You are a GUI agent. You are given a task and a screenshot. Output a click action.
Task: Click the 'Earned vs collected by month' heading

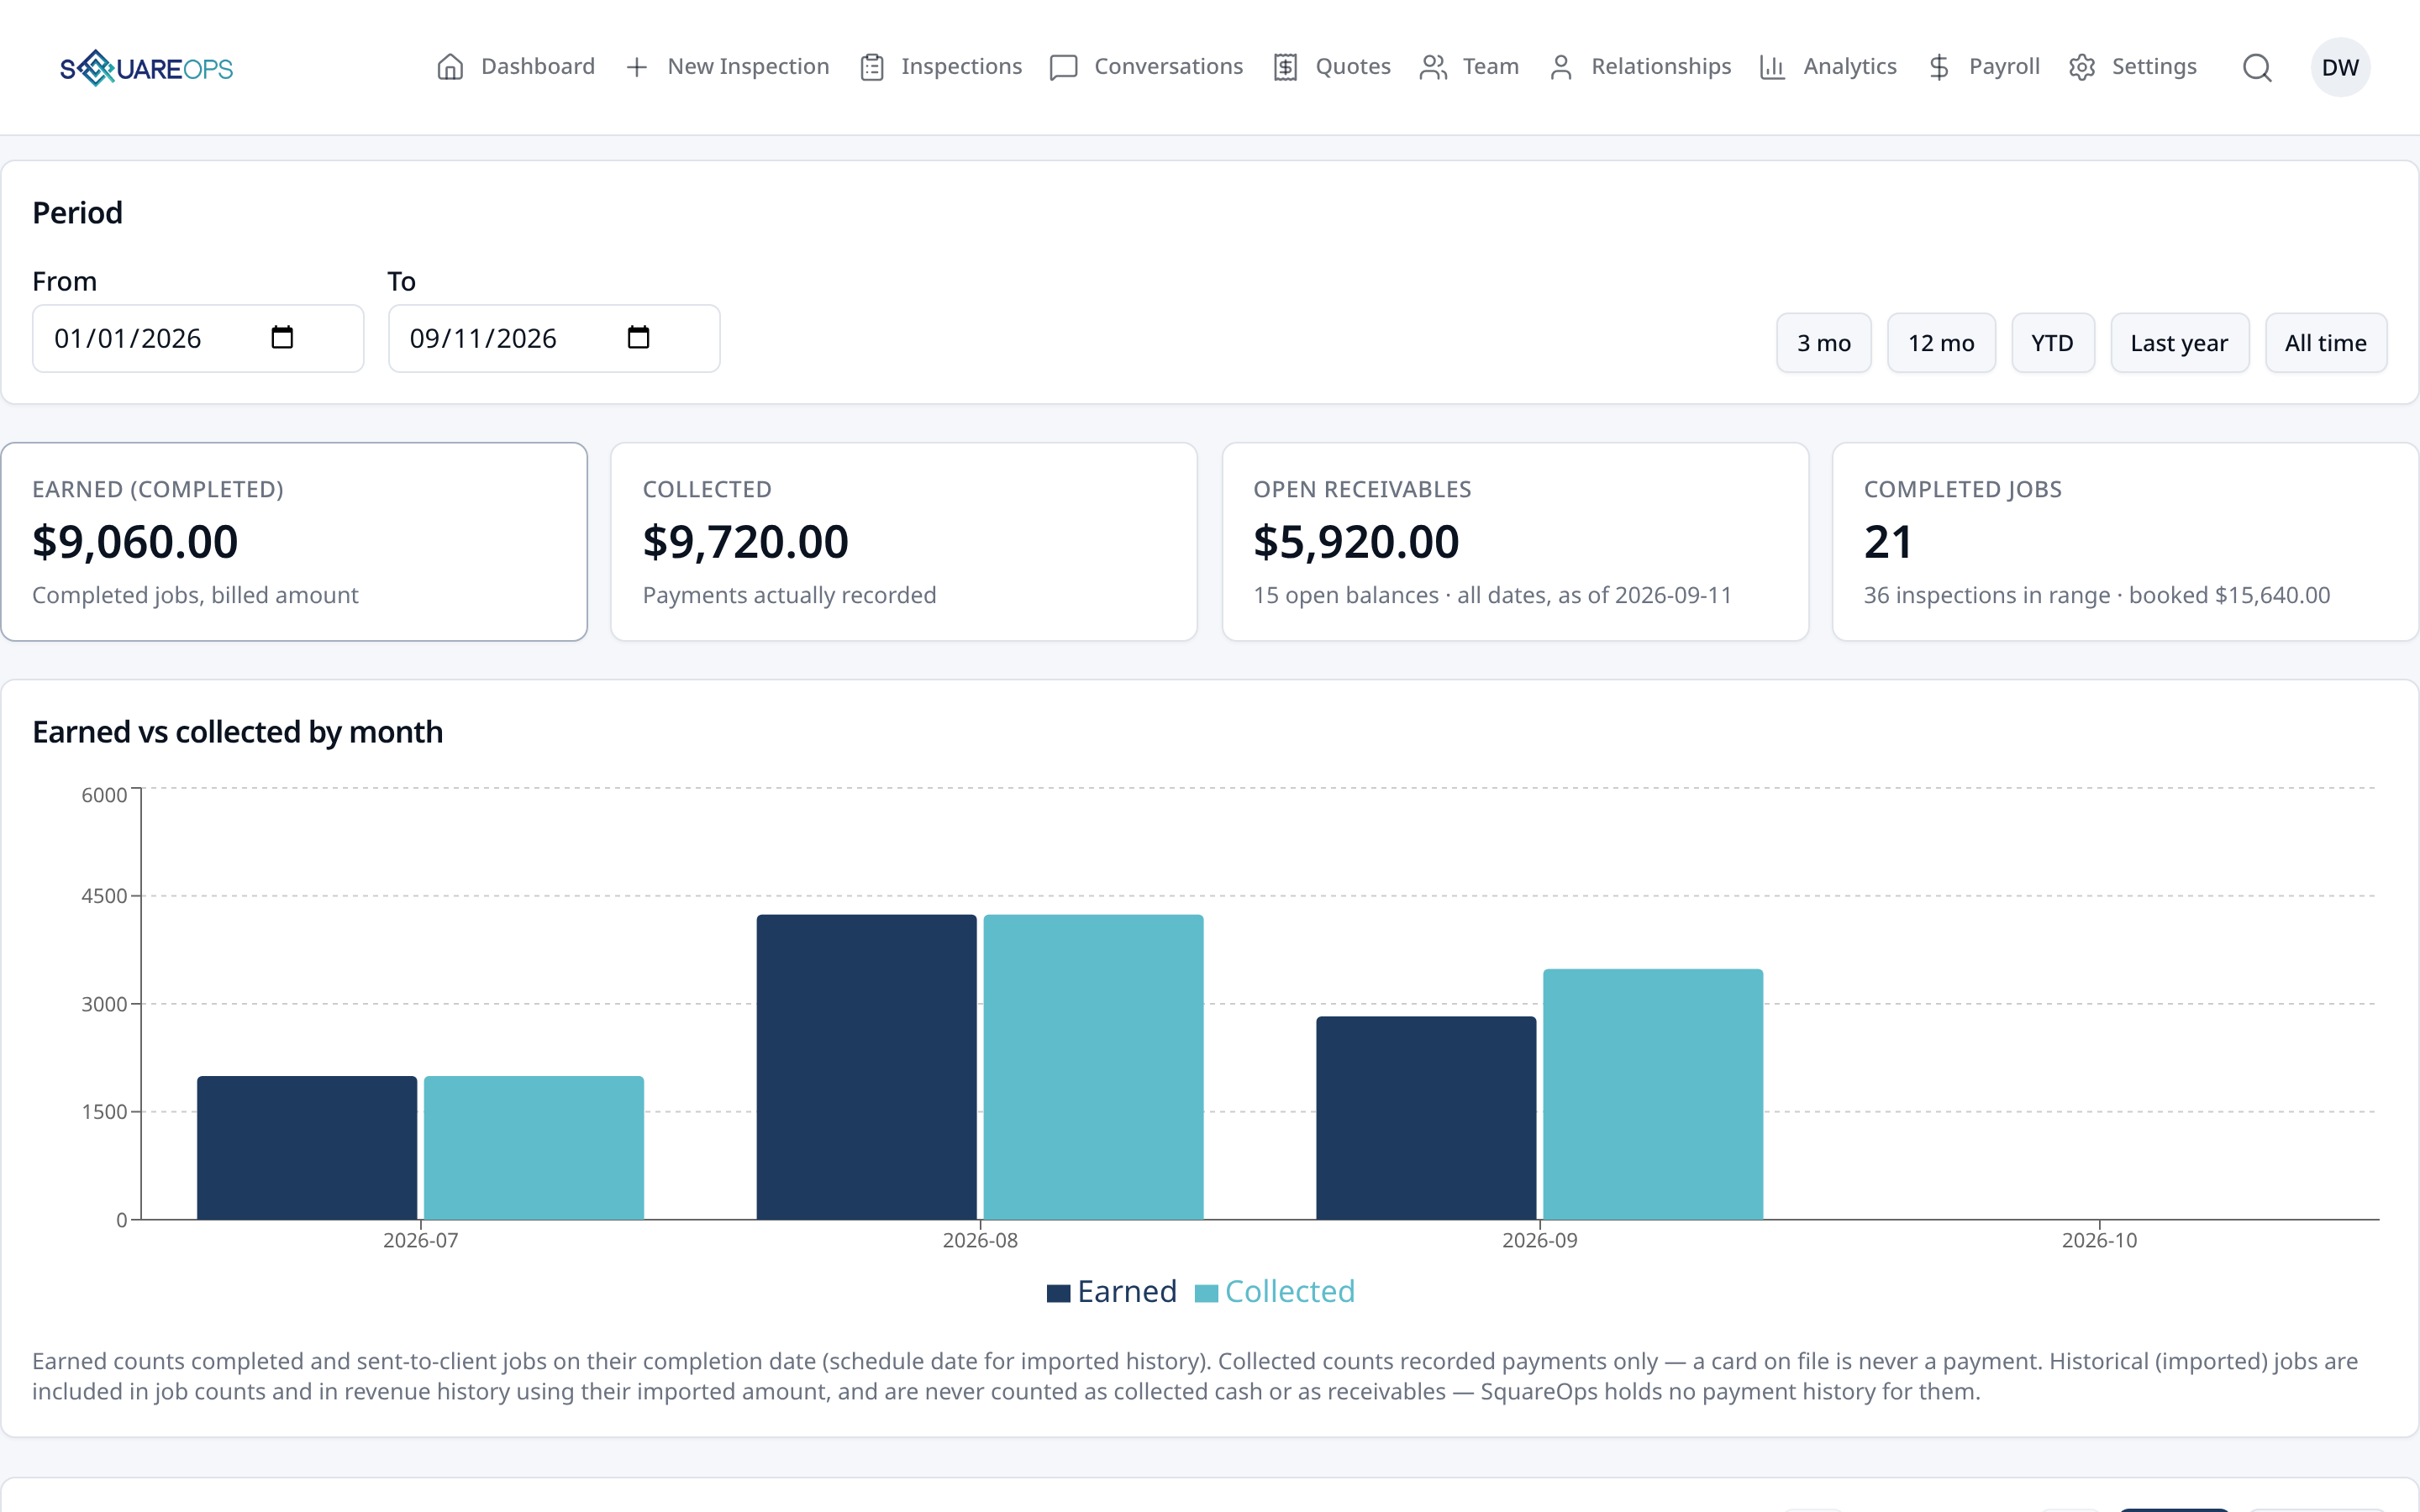click(x=237, y=732)
